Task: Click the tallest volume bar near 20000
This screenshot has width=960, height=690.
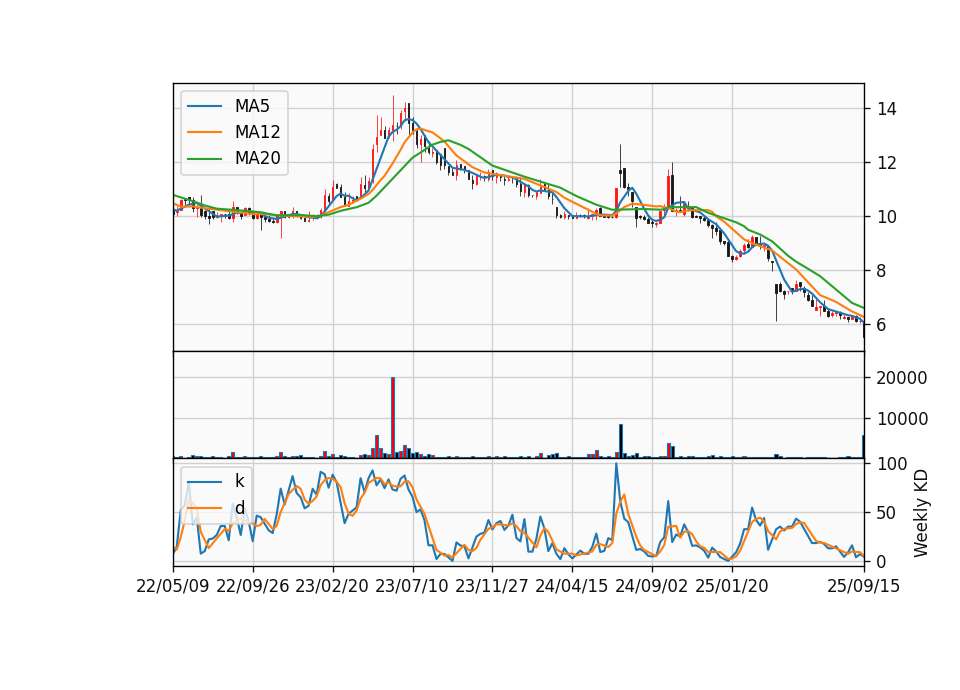Action: (x=393, y=418)
